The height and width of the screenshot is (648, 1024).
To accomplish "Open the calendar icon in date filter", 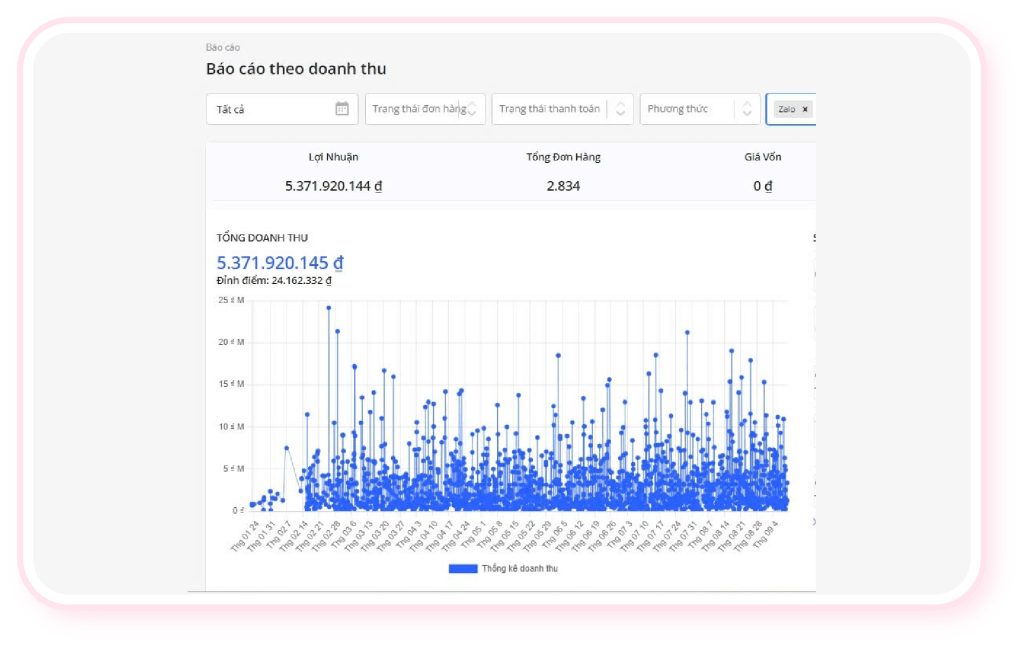I will tap(342, 109).
